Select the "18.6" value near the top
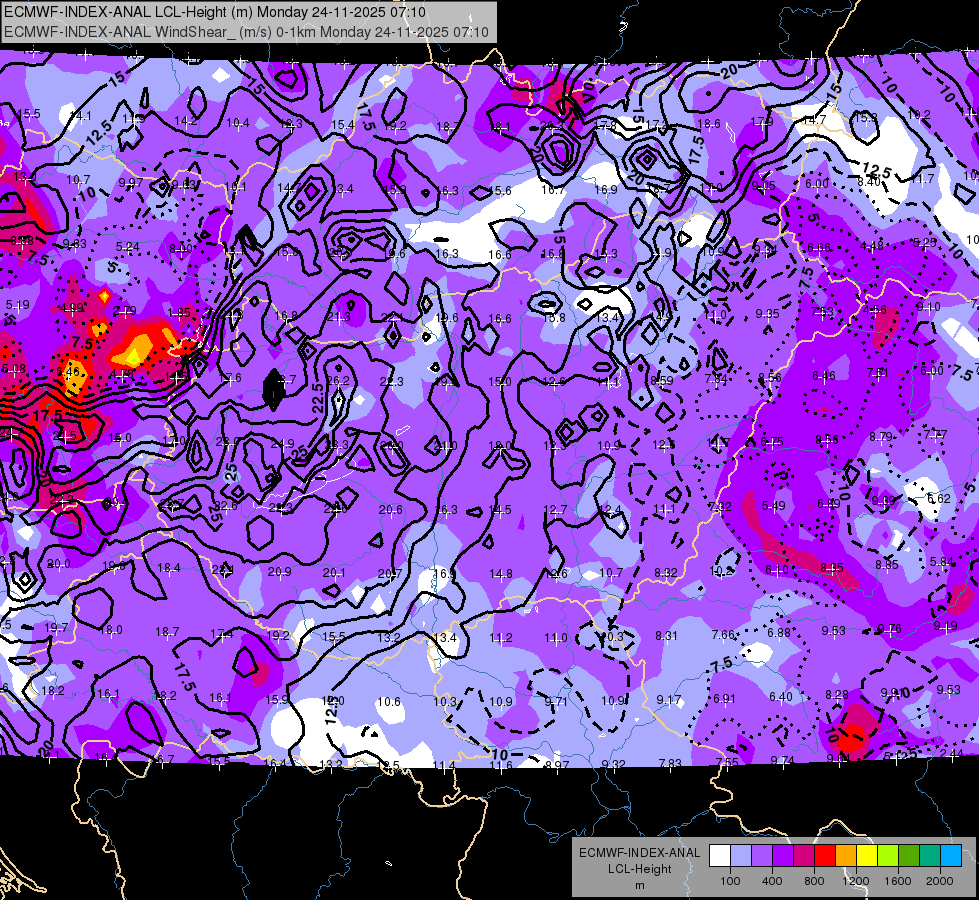The image size is (979, 900). click(708, 124)
